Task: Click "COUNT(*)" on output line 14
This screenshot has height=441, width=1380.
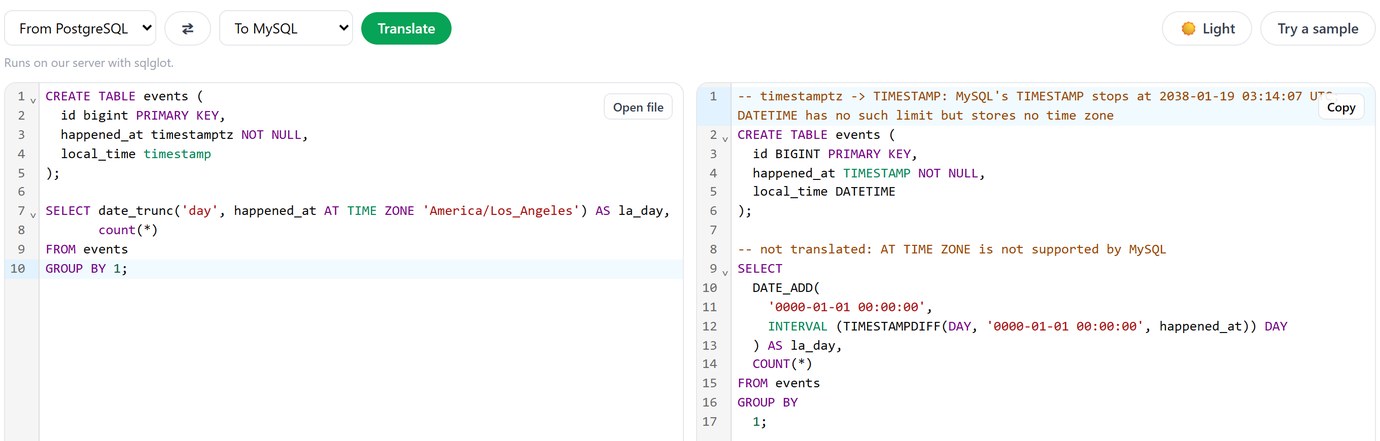Action: pos(783,364)
